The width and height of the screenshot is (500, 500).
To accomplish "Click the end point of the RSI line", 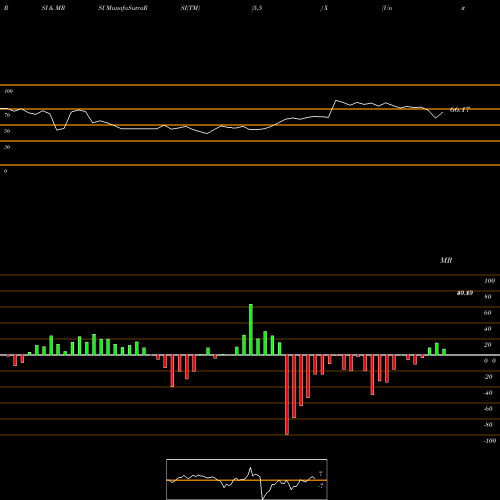I will point(443,112).
